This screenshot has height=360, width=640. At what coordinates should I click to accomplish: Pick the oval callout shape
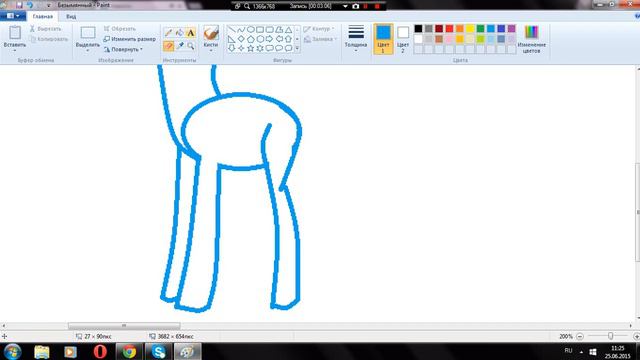[x=279, y=48]
